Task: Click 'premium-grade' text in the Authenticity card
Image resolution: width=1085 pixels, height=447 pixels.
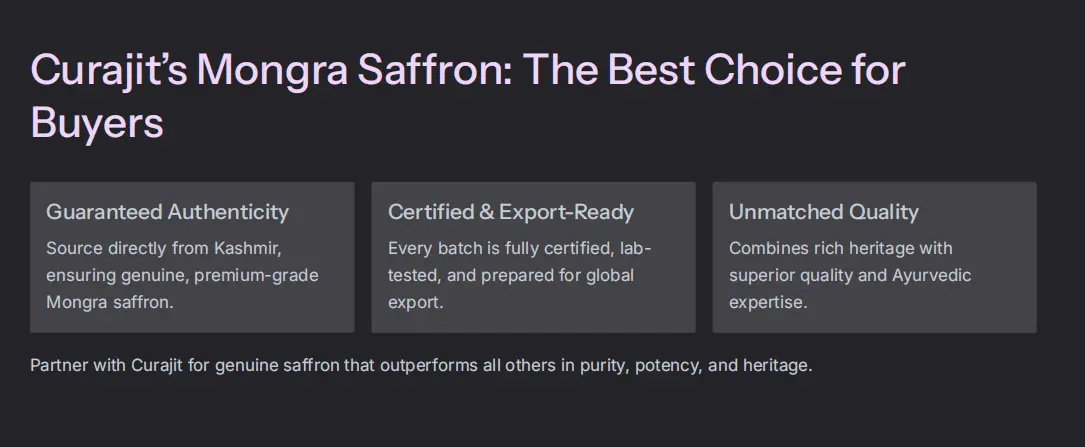Action: 257,275
